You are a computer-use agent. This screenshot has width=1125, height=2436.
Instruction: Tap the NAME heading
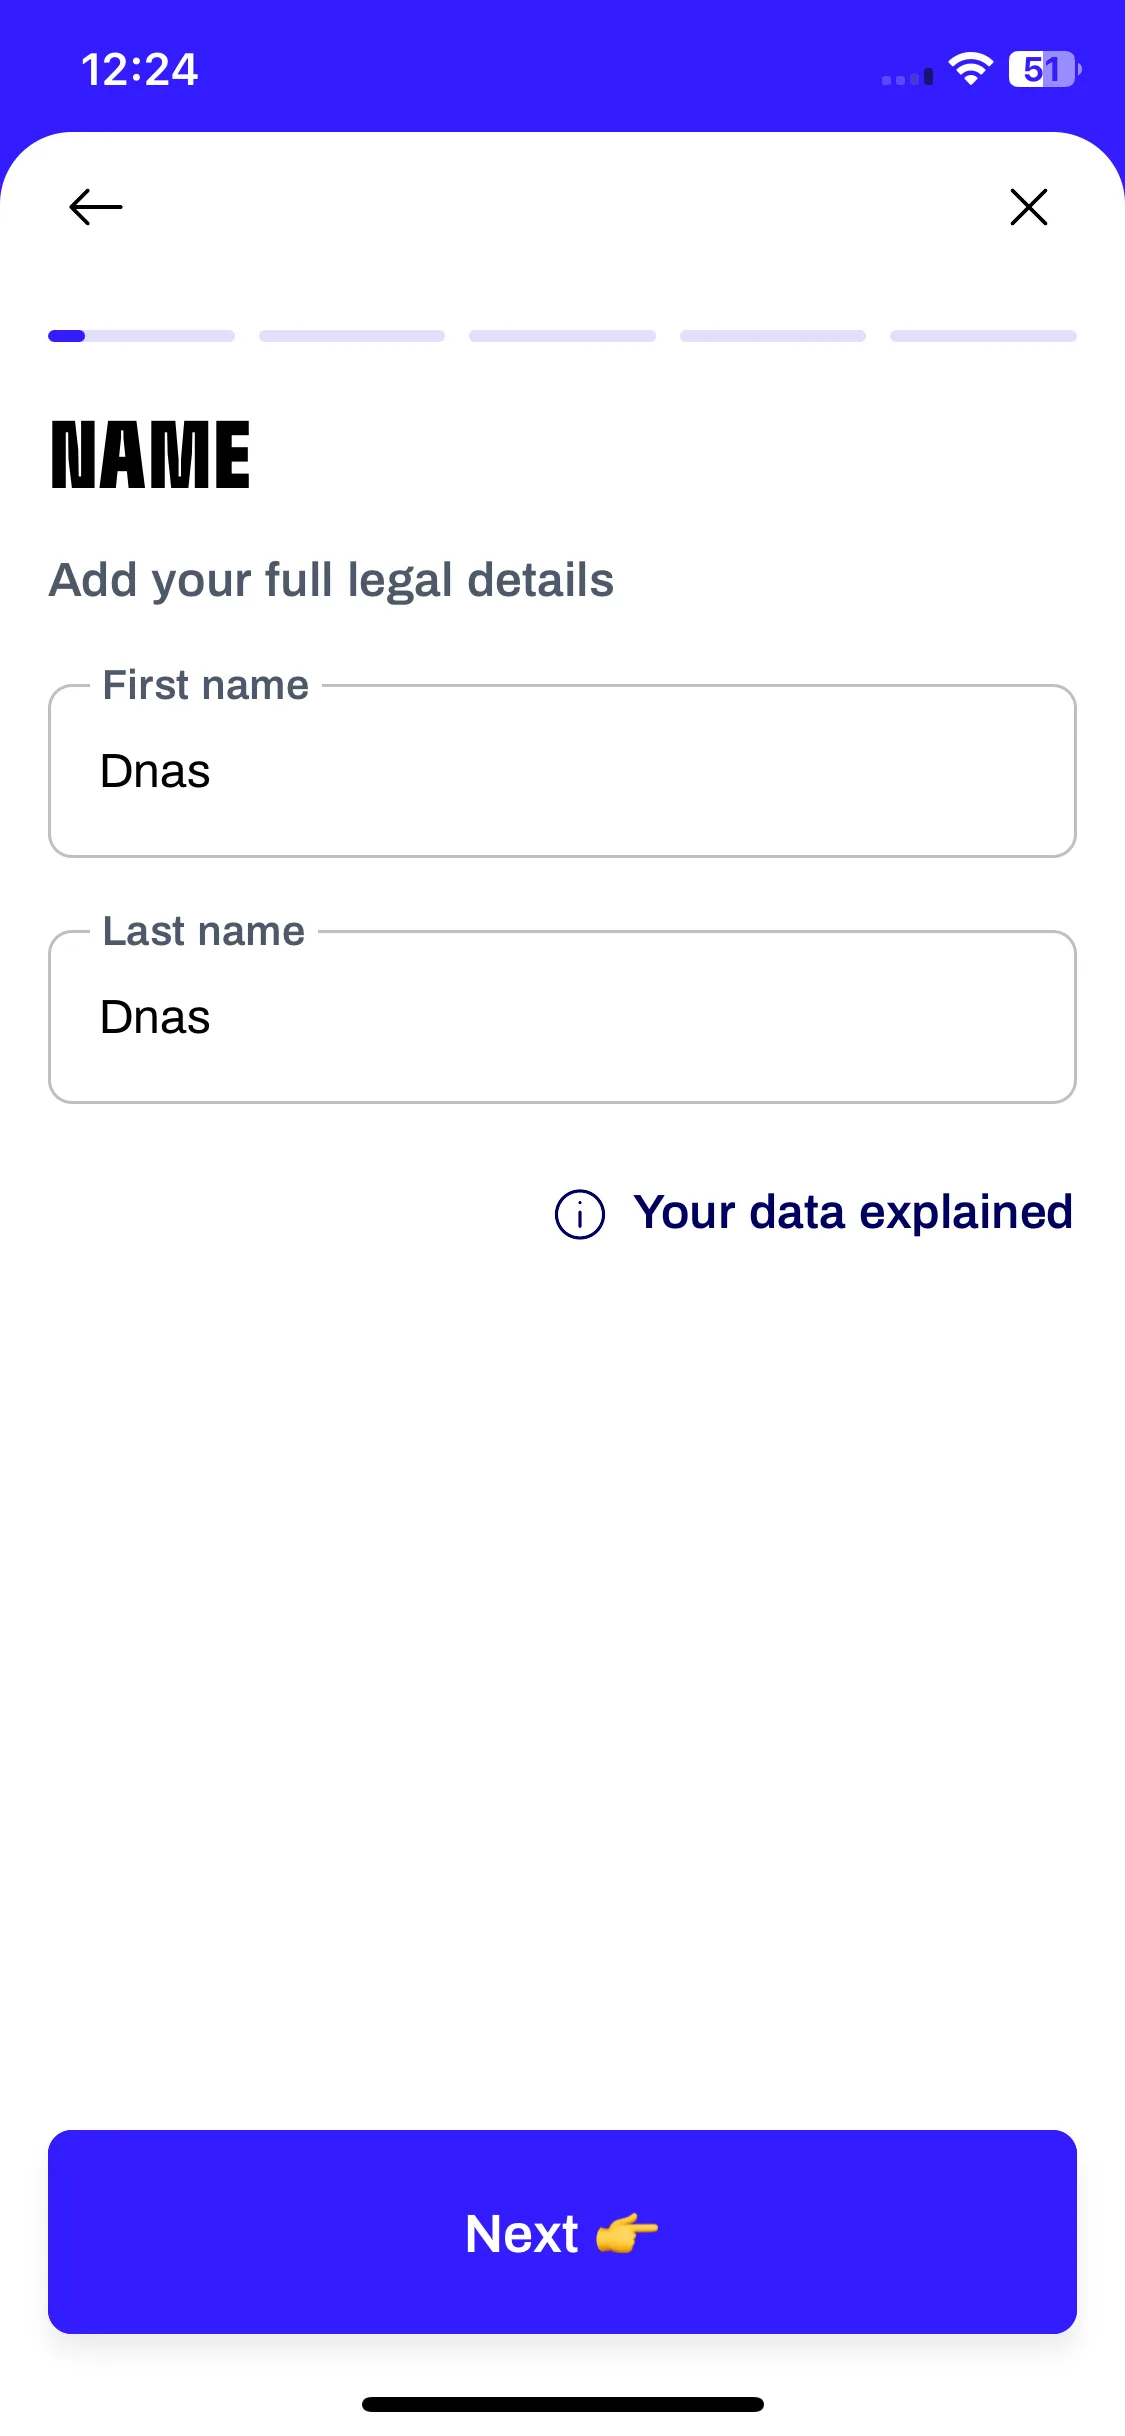150,455
